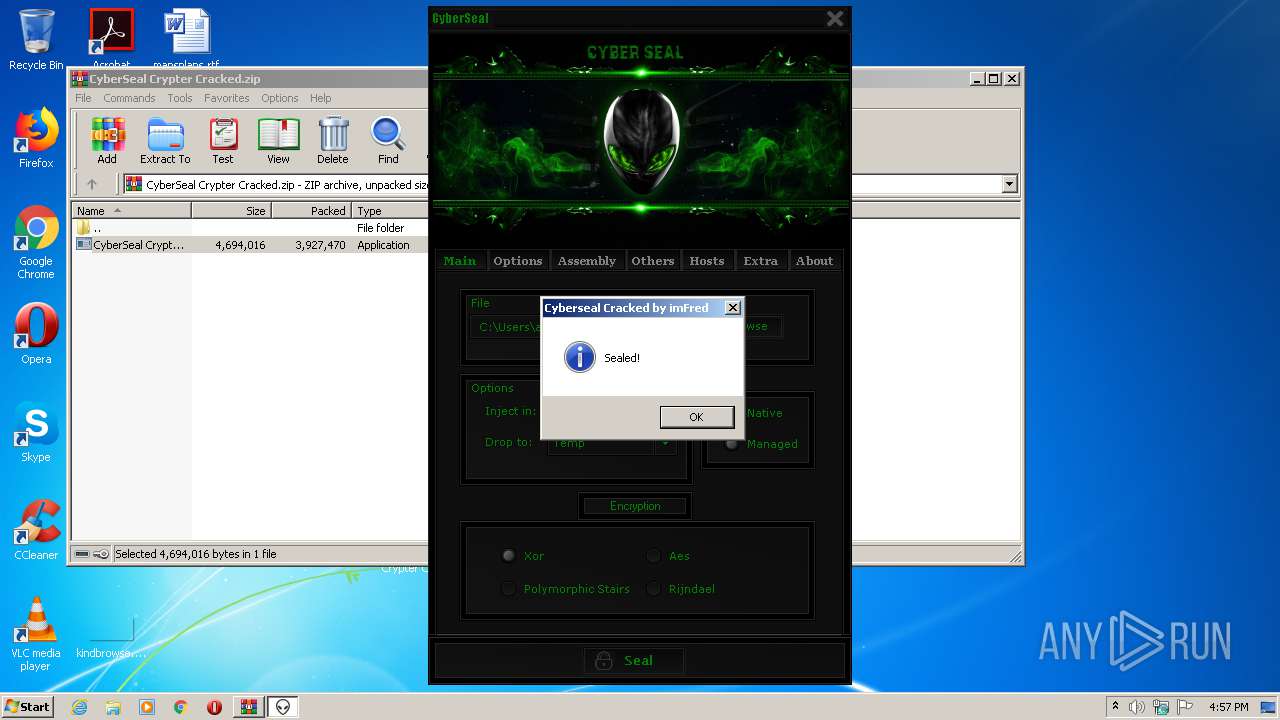Select the Main tab in CyberSeal

460,261
